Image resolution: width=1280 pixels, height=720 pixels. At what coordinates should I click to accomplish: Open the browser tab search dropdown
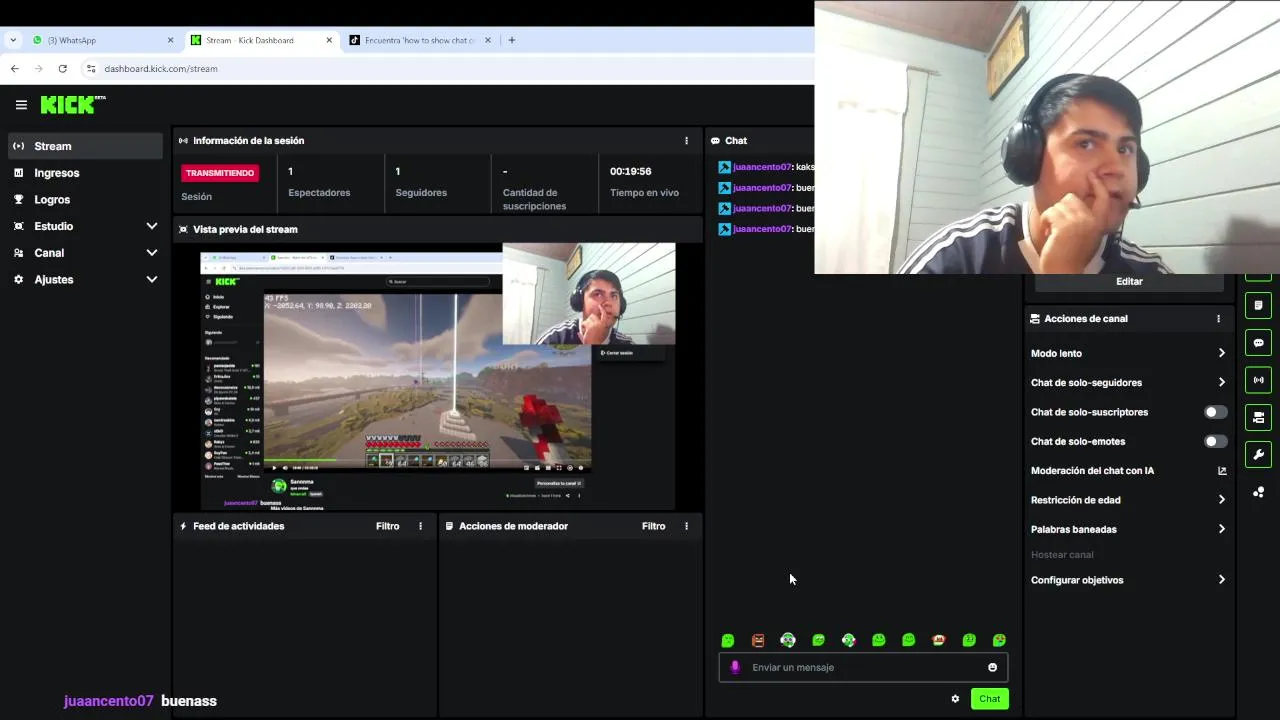point(13,40)
